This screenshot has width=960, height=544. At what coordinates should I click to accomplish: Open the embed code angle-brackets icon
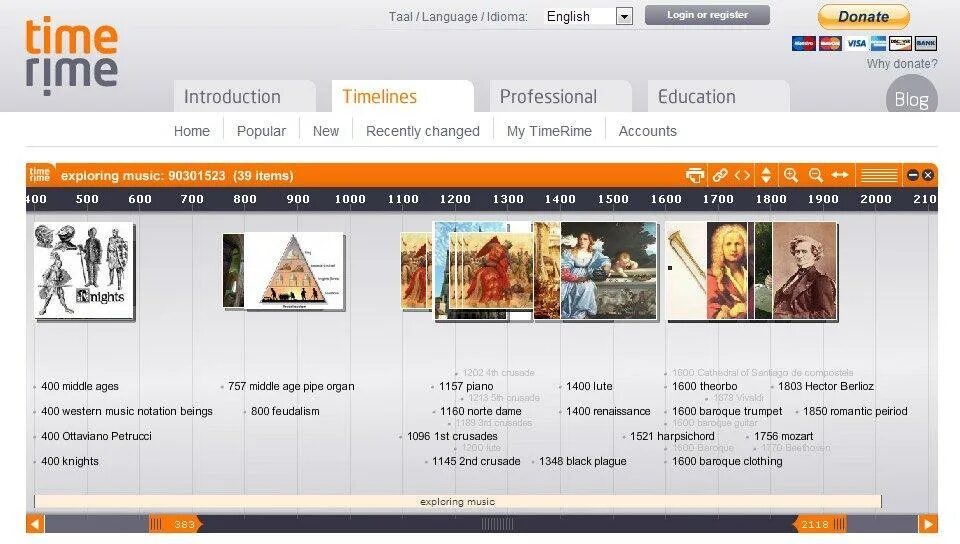click(x=742, y=176)
